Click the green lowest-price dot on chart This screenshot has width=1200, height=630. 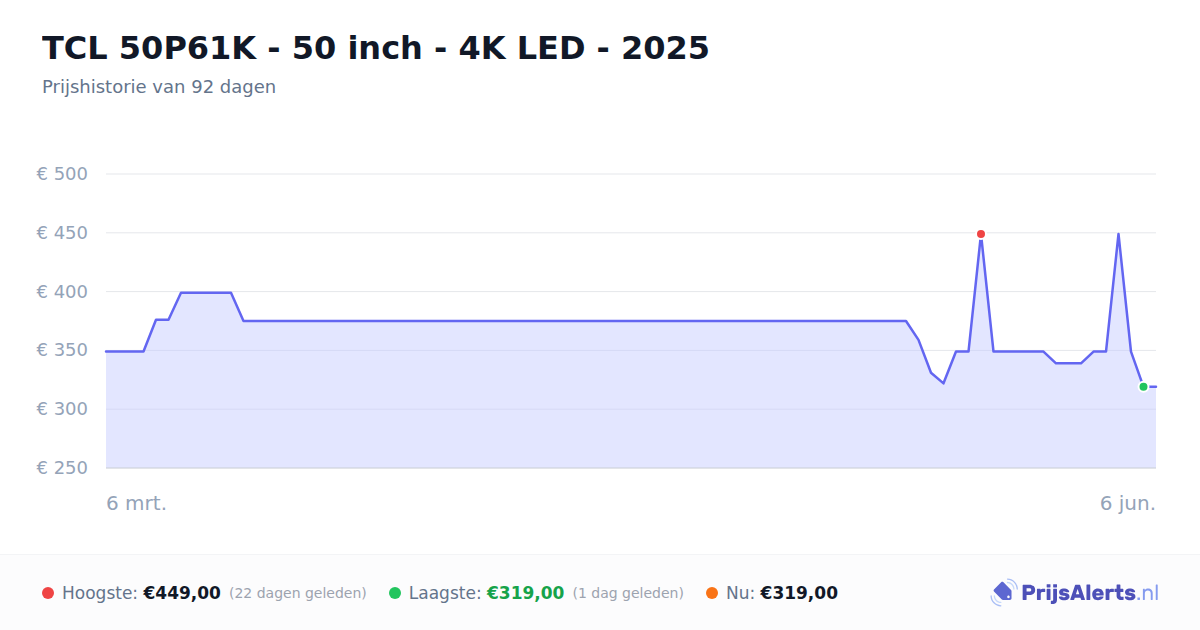pyautogui.click(x=1143, y=387)
